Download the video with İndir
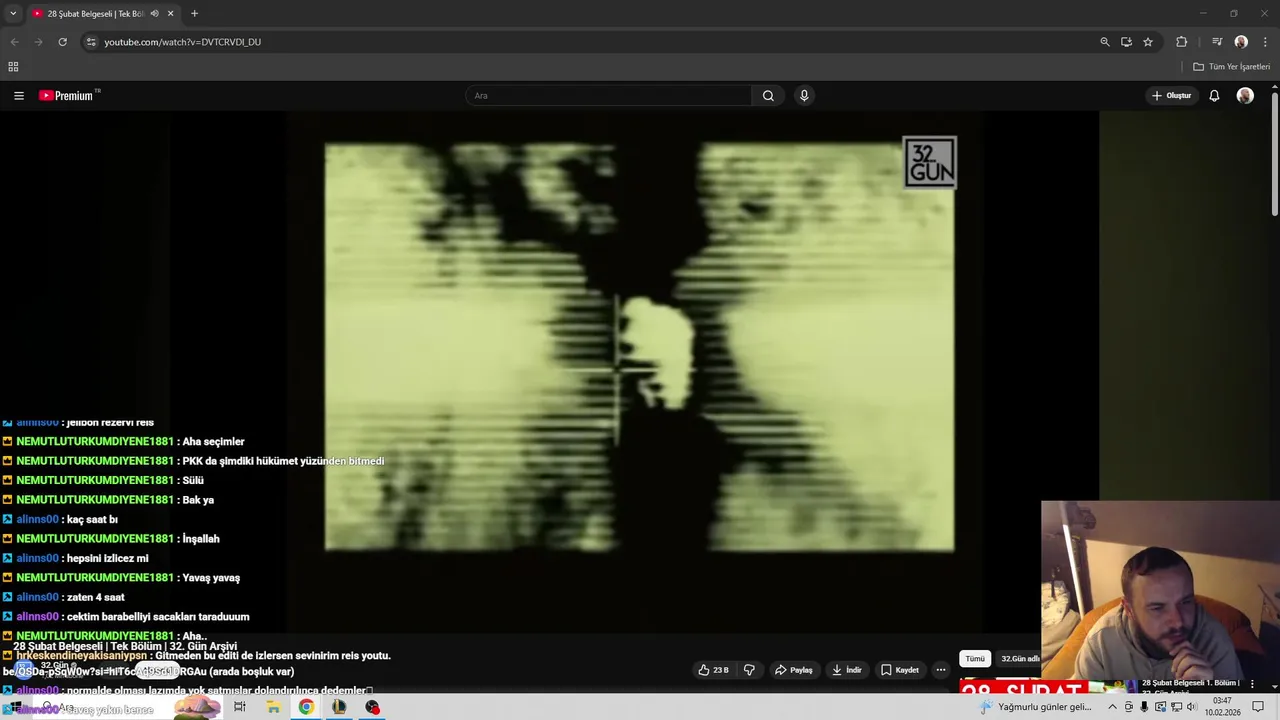The width and height of the screenshot is (1280, 720). 847,670
